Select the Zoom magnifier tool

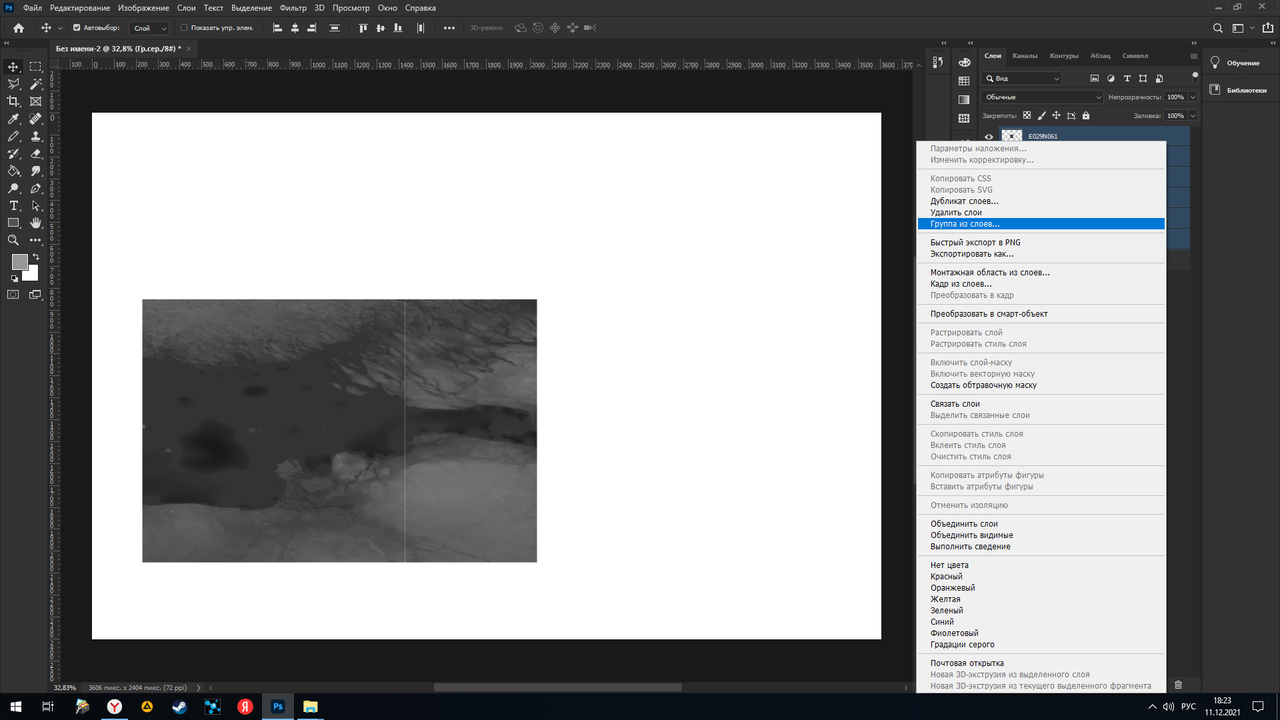(x=14, y=240)
